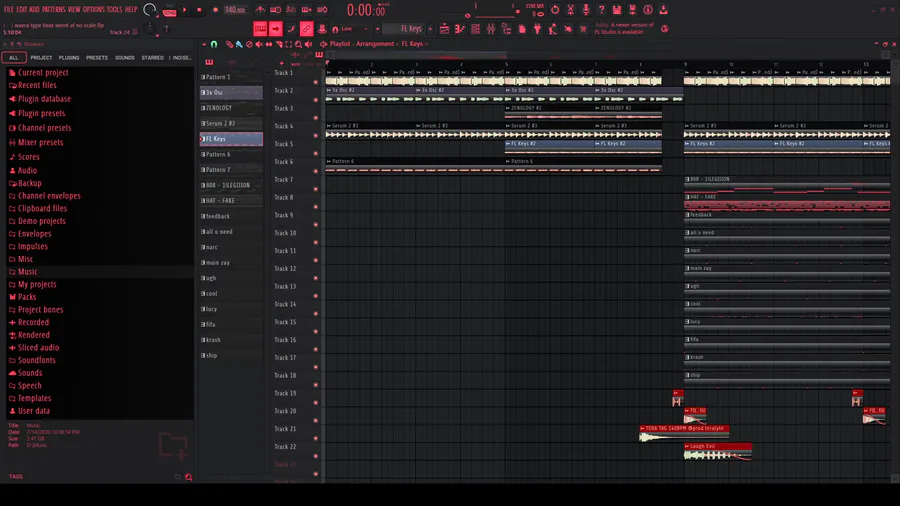The width and height of the screenshot is (900, 506).
Task: Toggle the 3-2-1 countdown icon
Action: pyautogui.click(x=291, y=10)
